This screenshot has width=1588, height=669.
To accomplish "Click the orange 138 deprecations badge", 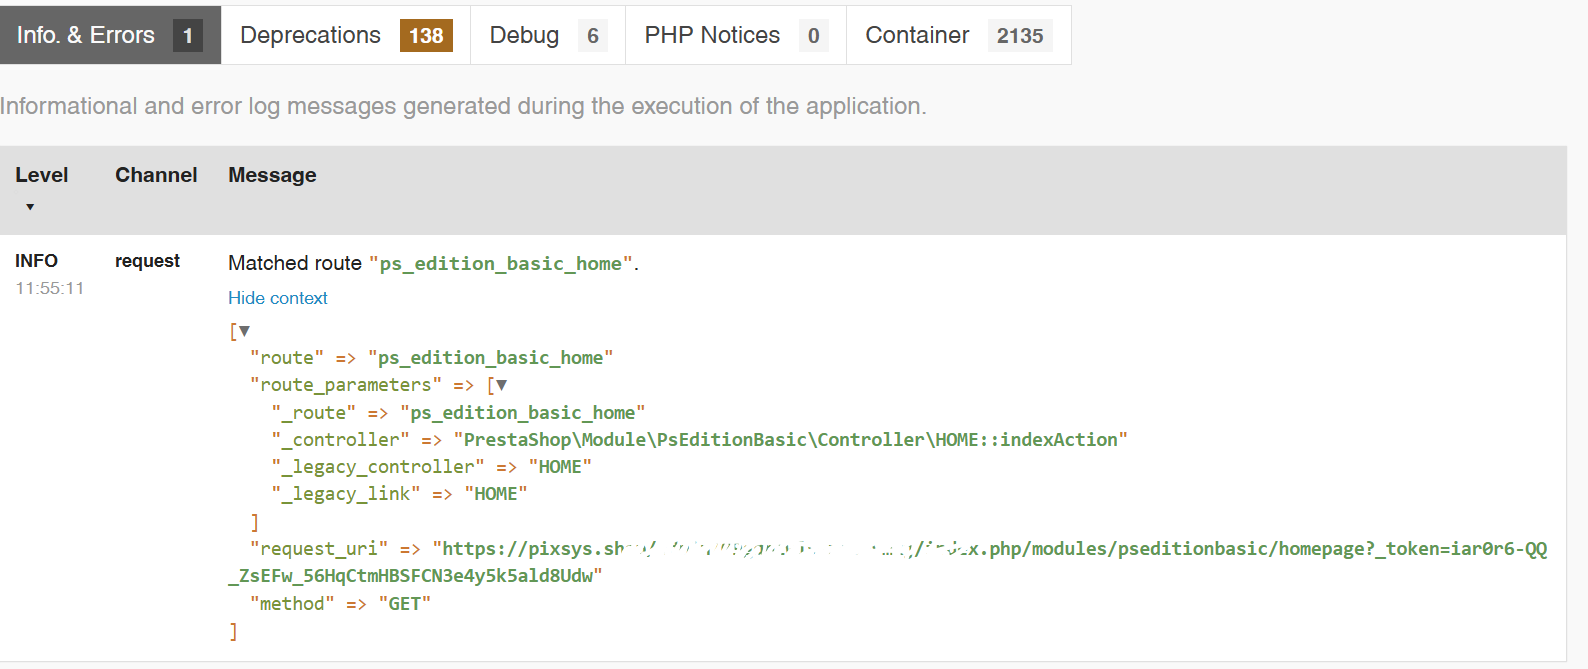I will point(426,36).
